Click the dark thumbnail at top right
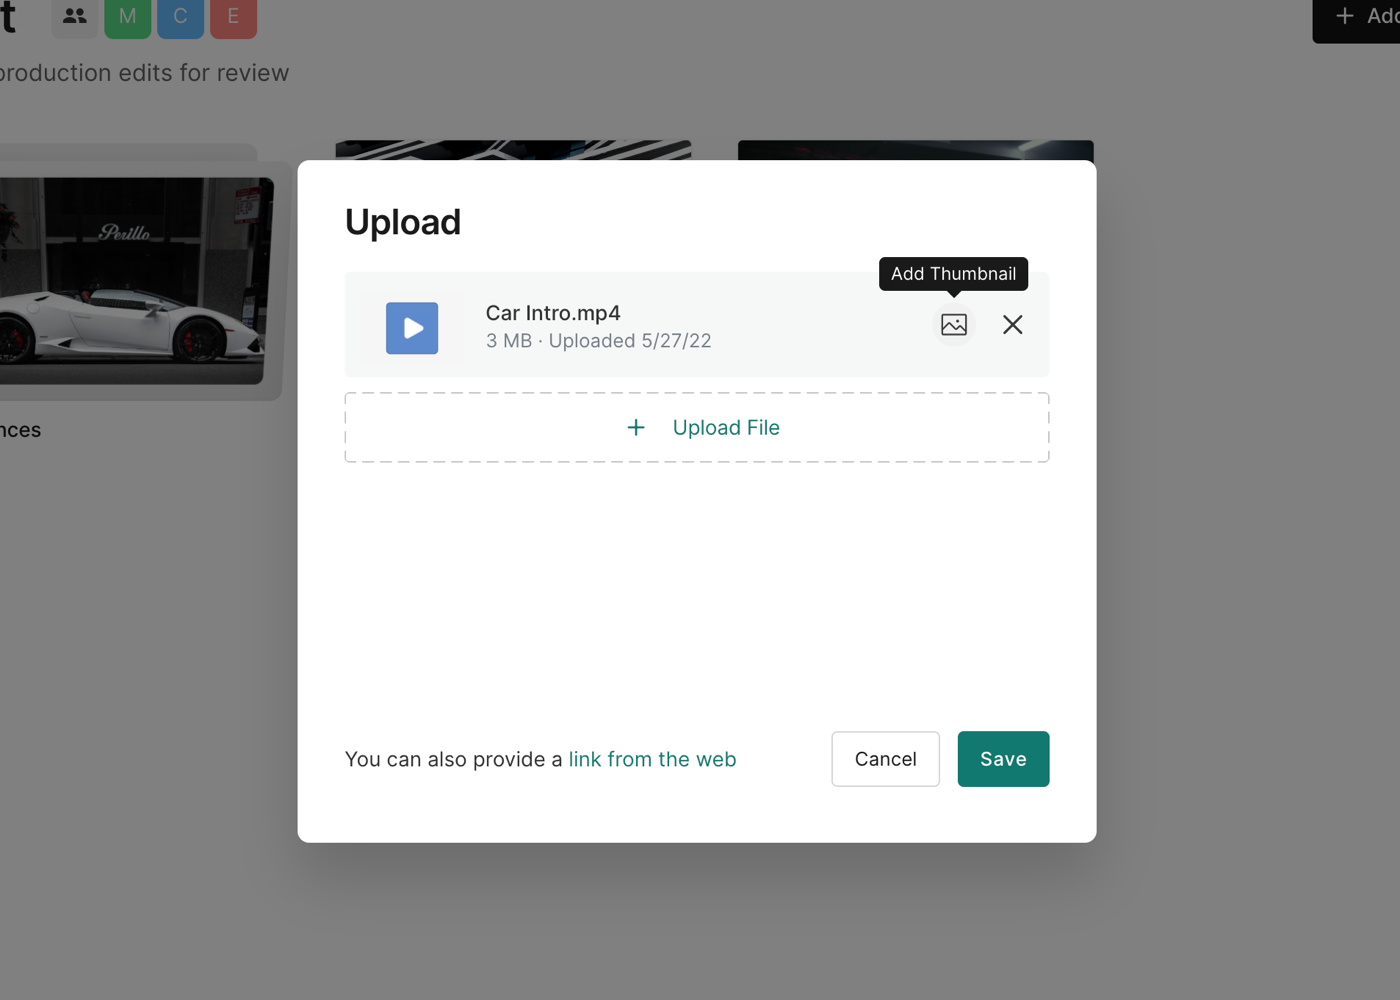The height and width of the screenshot is (1000, 1400). [916, 150]
